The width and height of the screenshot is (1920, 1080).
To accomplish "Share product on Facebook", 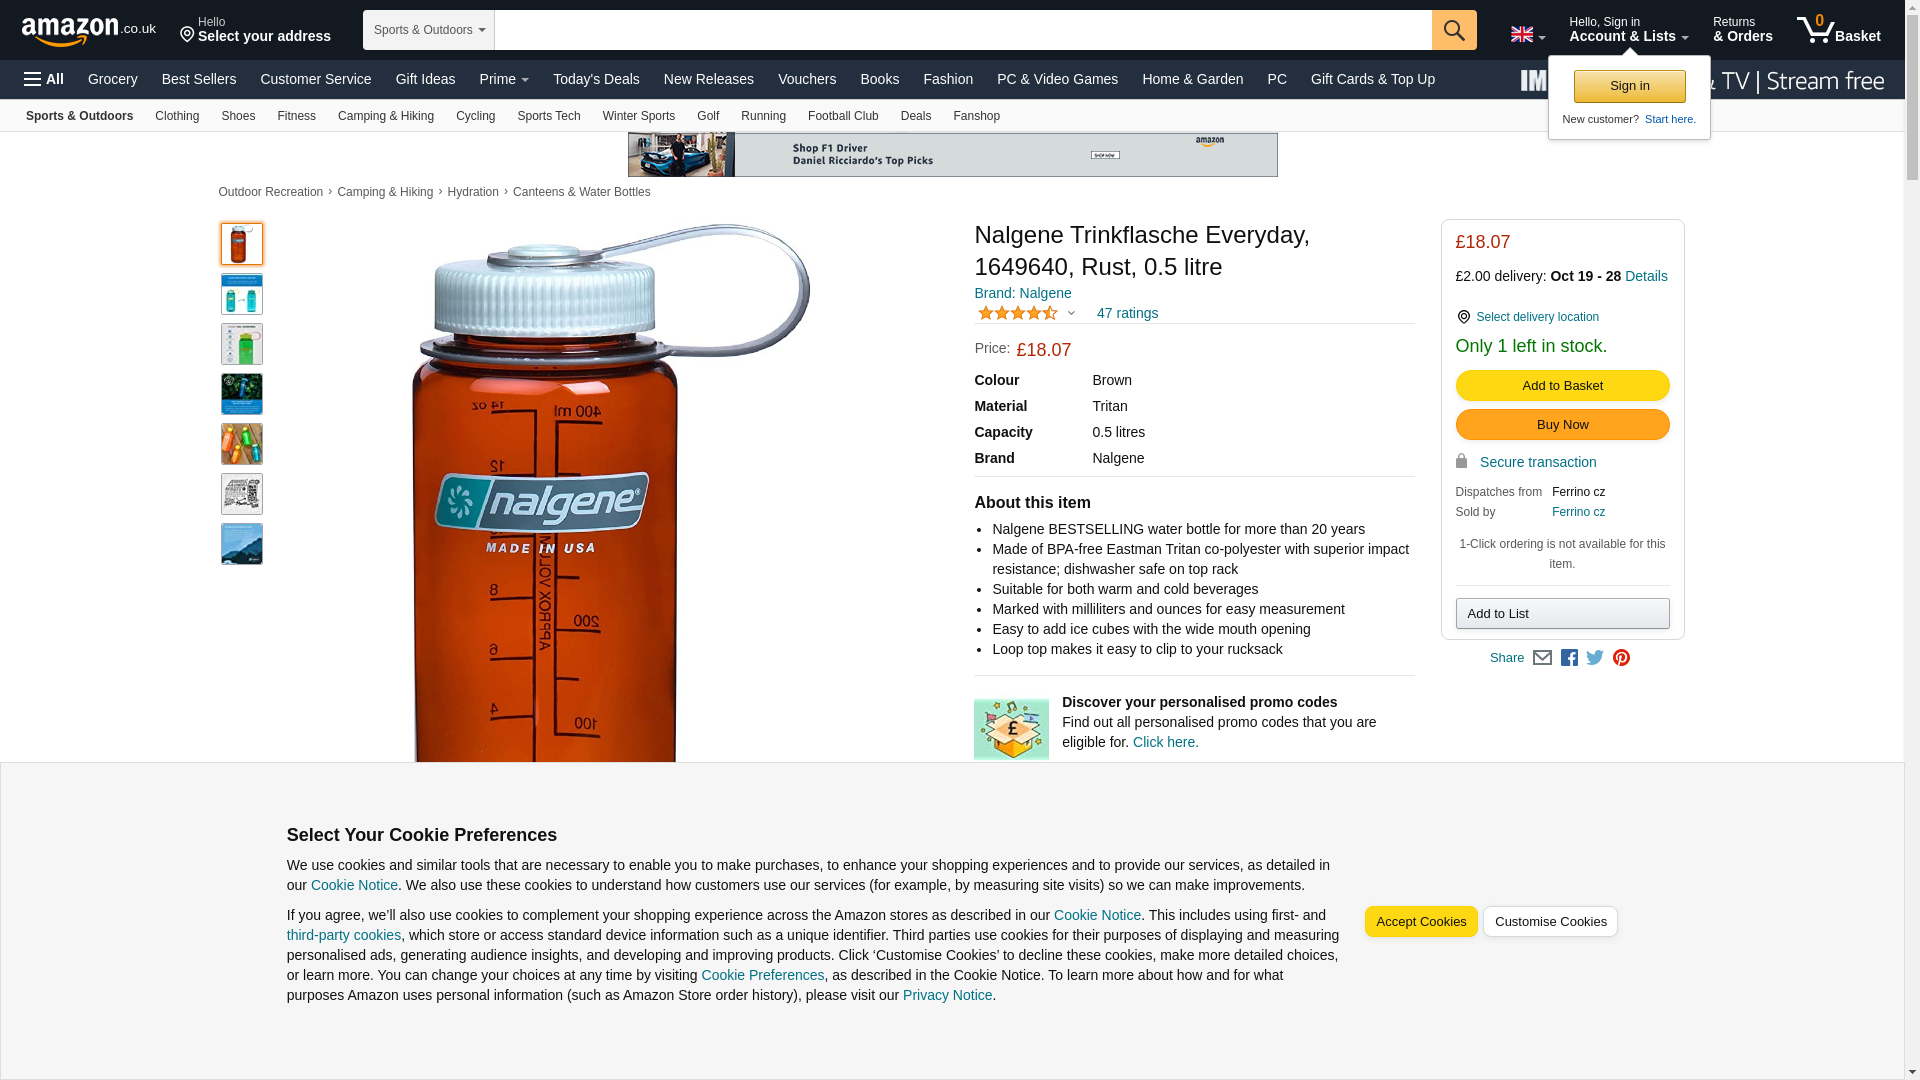I will 1569,658.
